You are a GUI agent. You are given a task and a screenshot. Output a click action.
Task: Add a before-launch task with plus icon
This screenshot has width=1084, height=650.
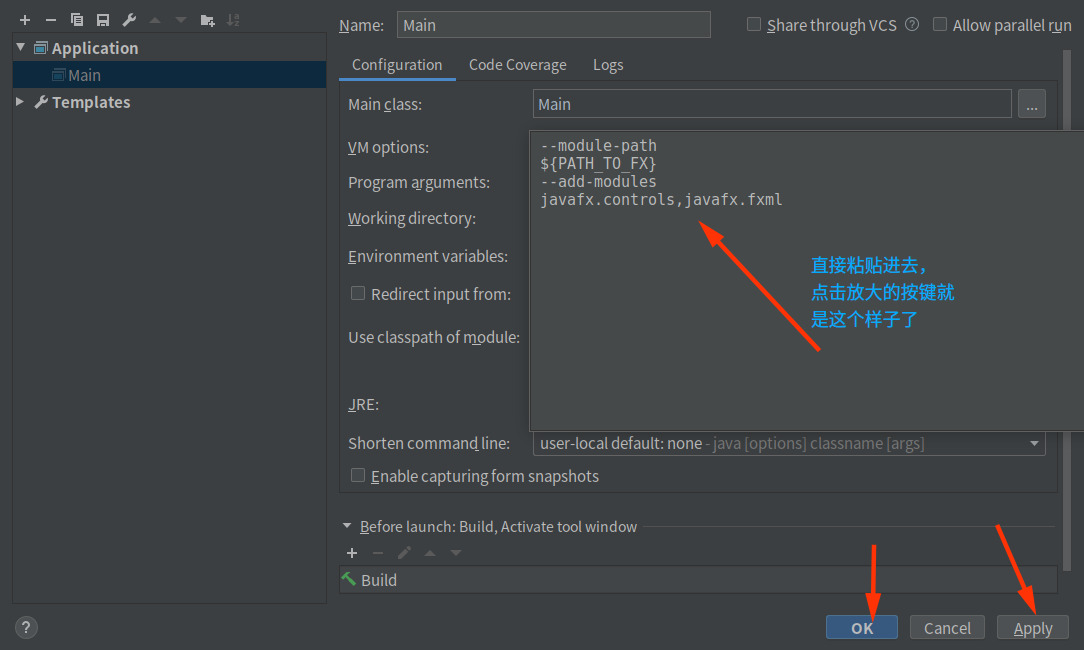pos(352,552)
